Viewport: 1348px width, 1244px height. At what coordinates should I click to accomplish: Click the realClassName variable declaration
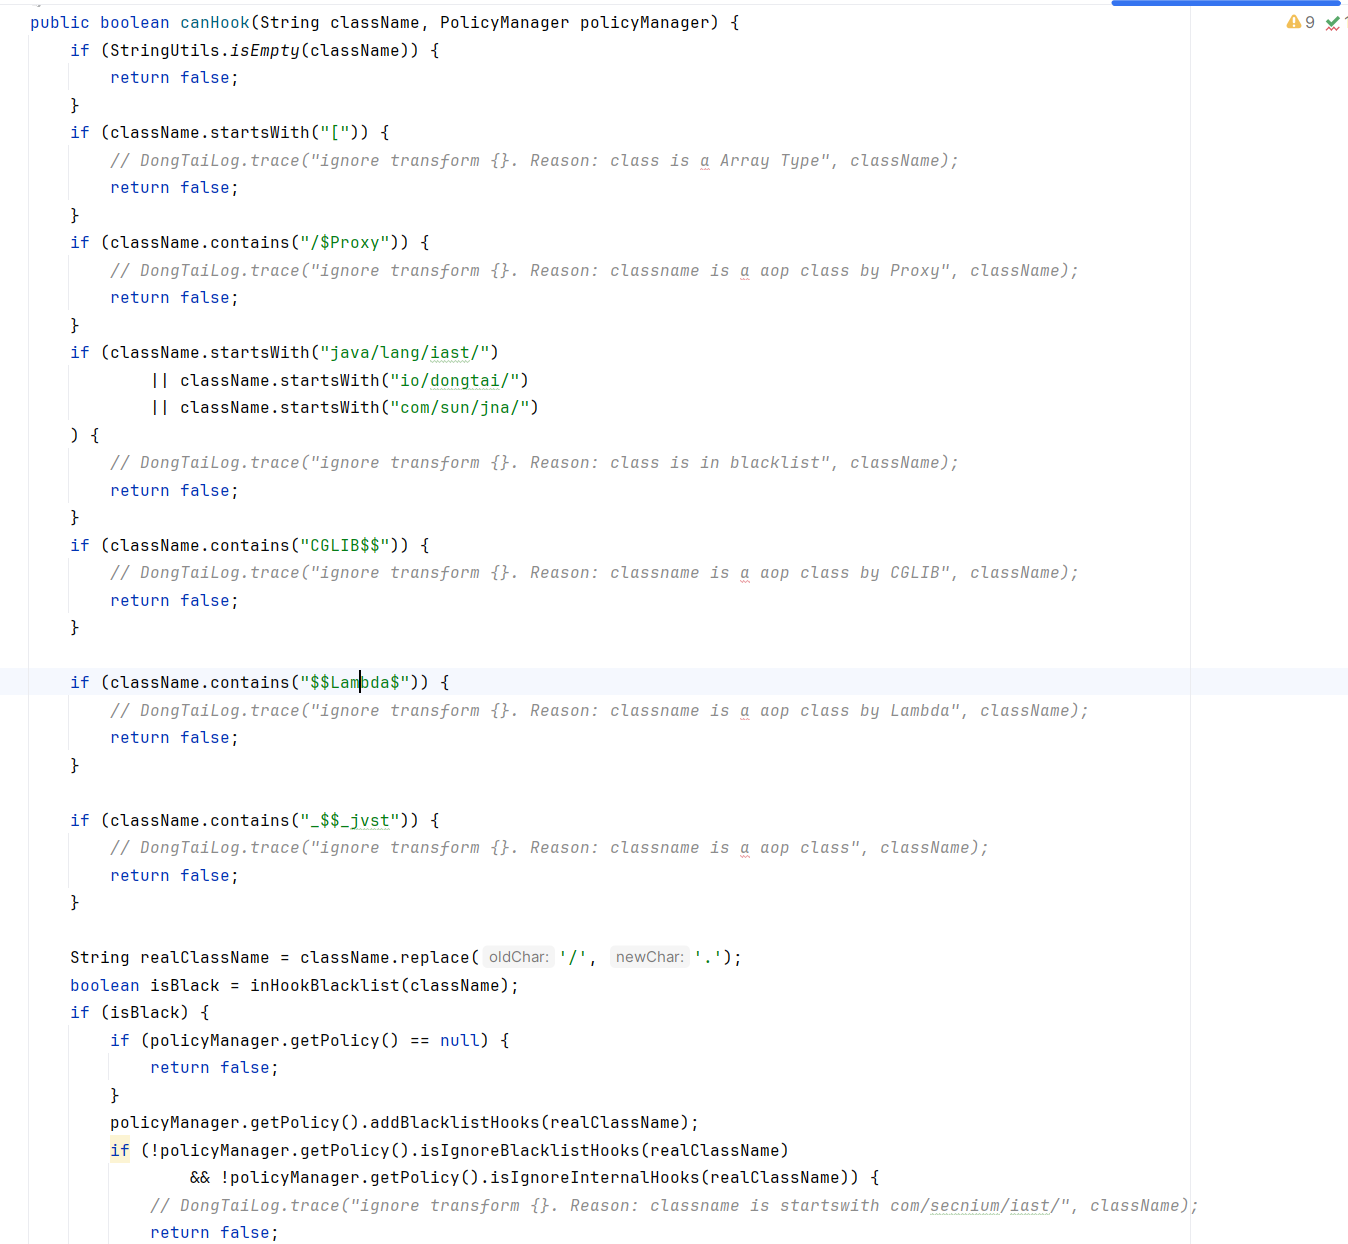coord(204,957)
